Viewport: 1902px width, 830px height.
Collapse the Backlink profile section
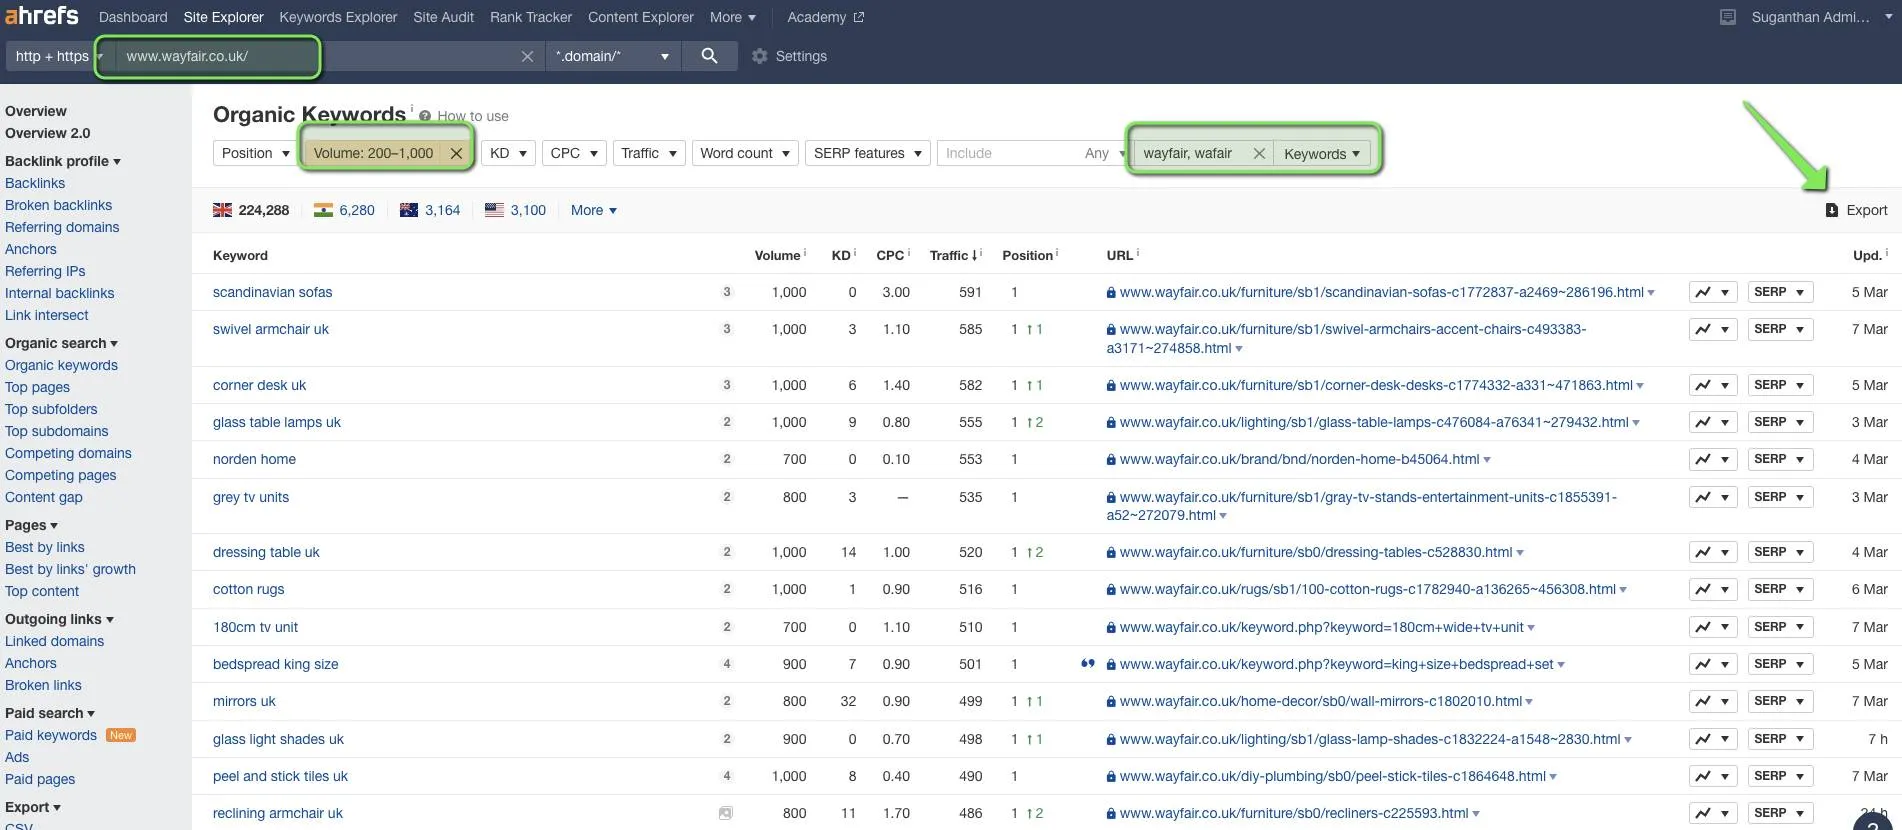[63, 161]
